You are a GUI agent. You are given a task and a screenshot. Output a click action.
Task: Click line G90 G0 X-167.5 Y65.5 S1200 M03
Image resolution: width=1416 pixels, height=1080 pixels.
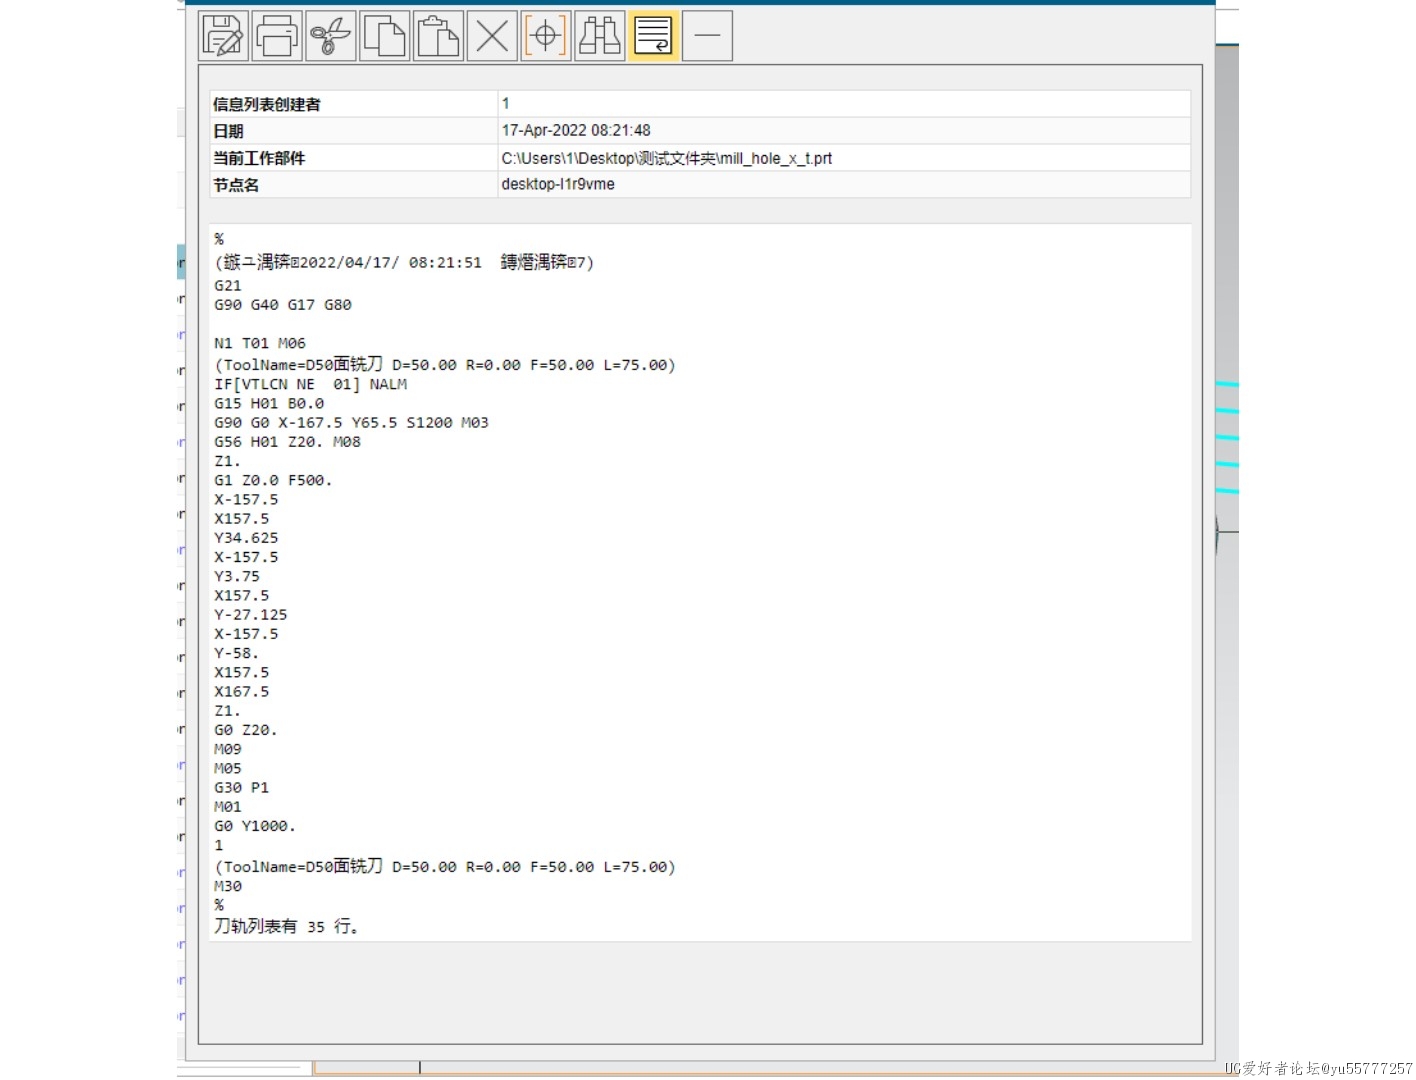(x=351, y=423)
